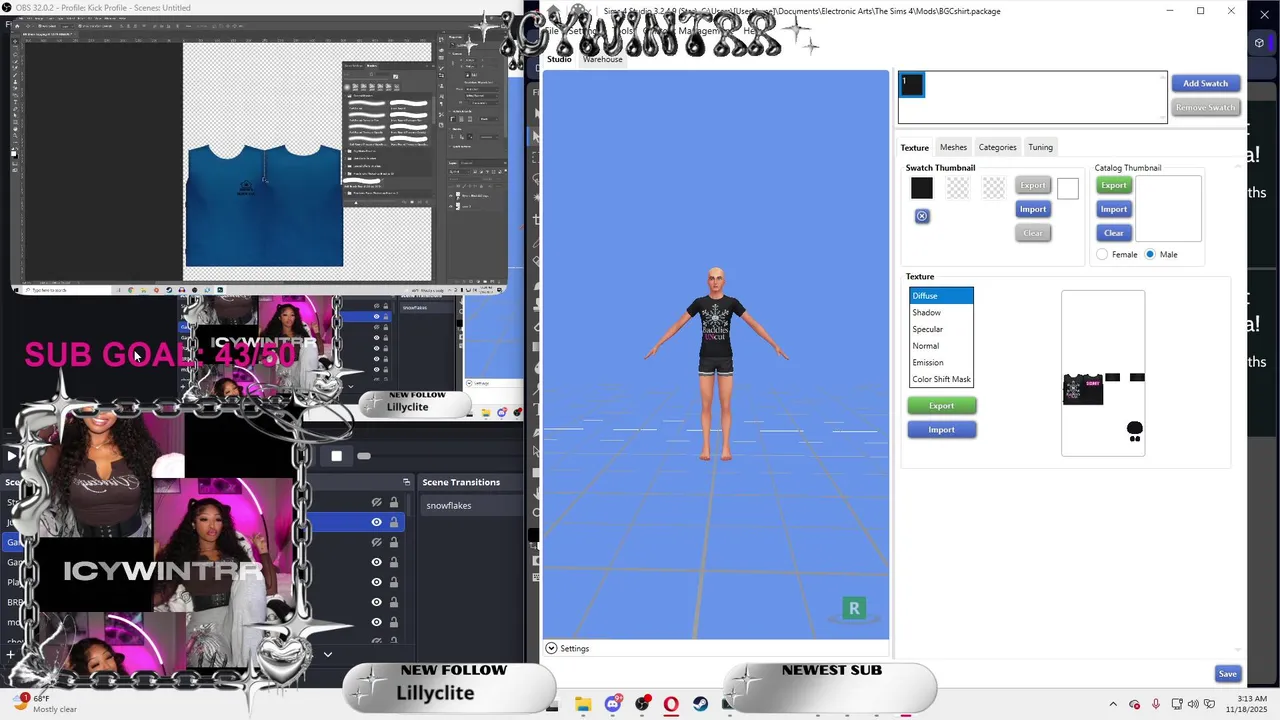Screen dimensions: 1280x720
Task: Click the texture preview image of the shirt
Action: 1103,373
